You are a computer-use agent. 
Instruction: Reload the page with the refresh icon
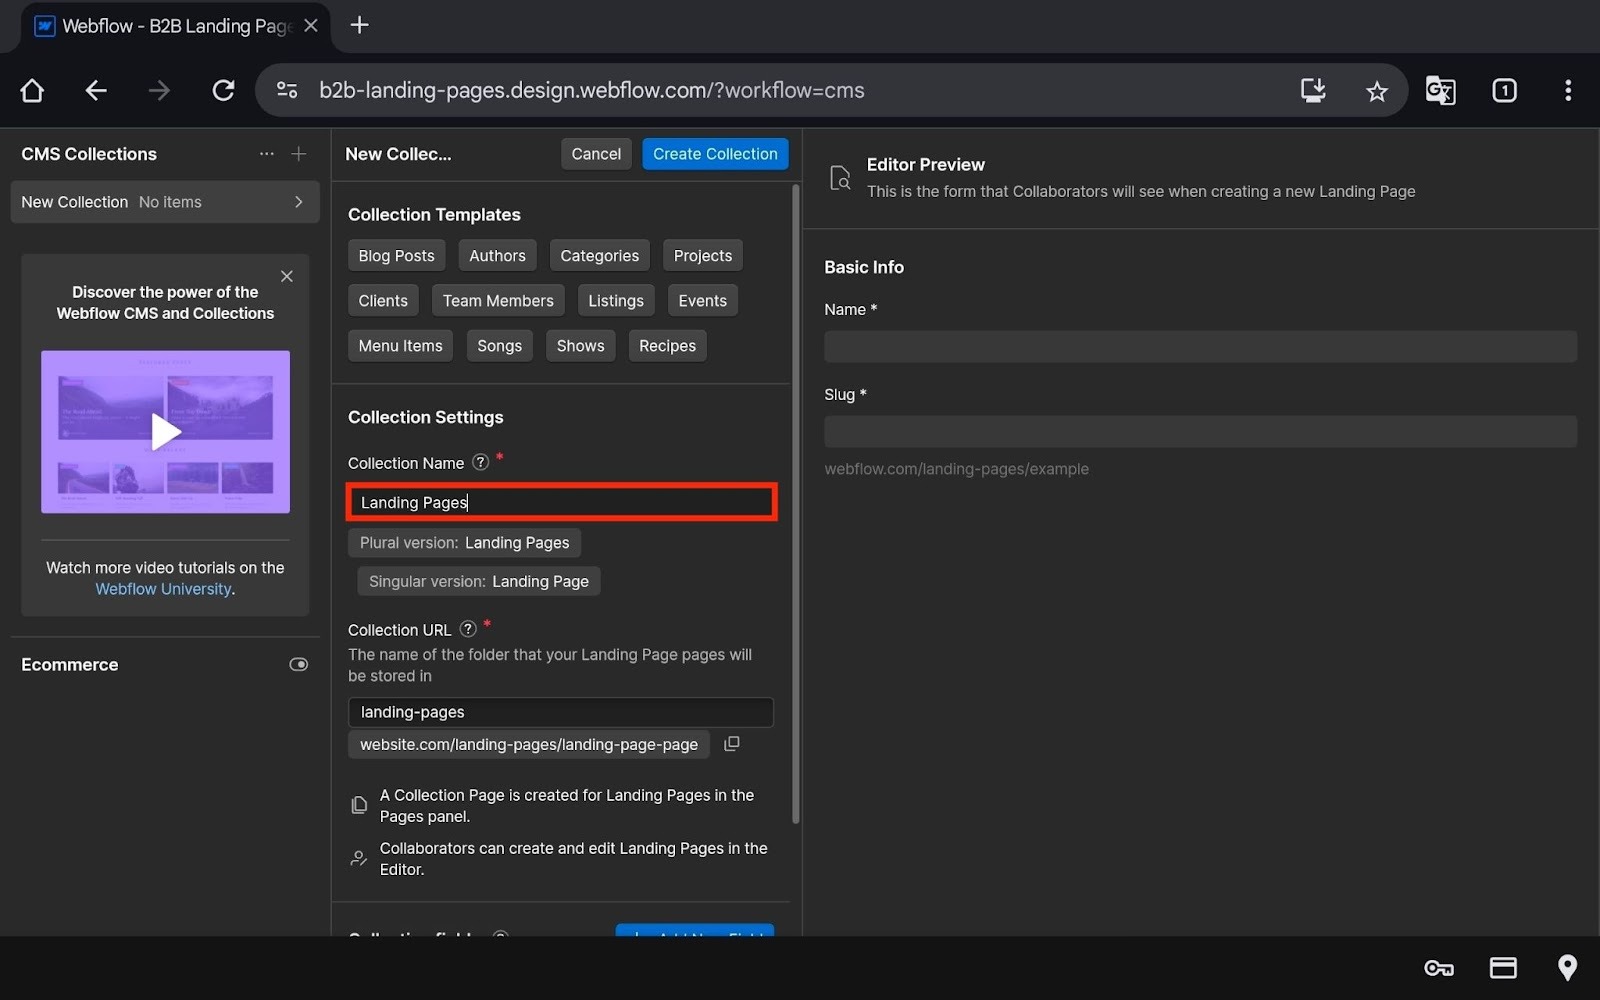[x=223, y=91]
